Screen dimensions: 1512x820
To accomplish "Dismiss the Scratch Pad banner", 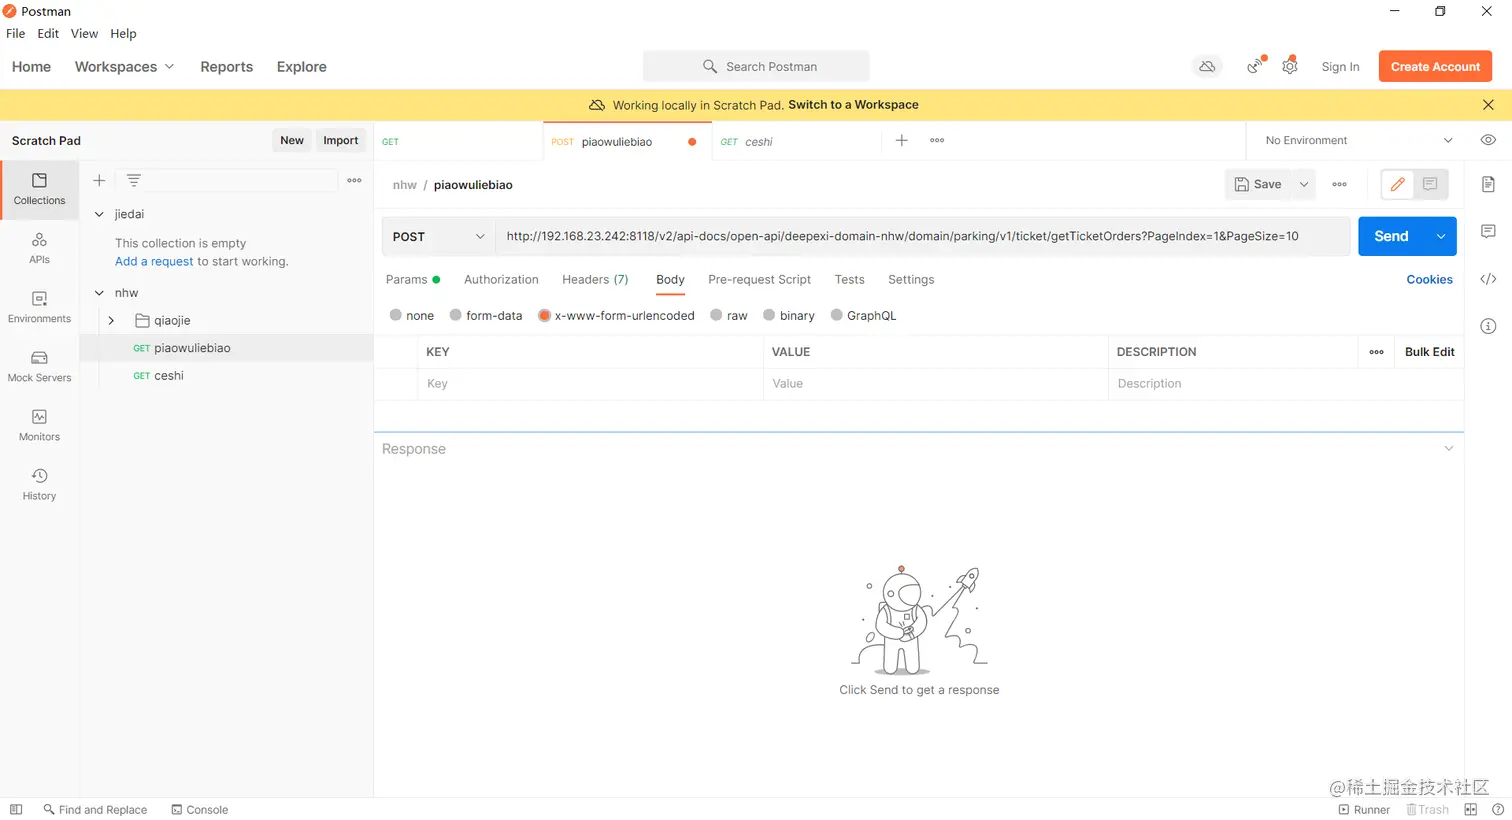I will tap(1488, 105).
